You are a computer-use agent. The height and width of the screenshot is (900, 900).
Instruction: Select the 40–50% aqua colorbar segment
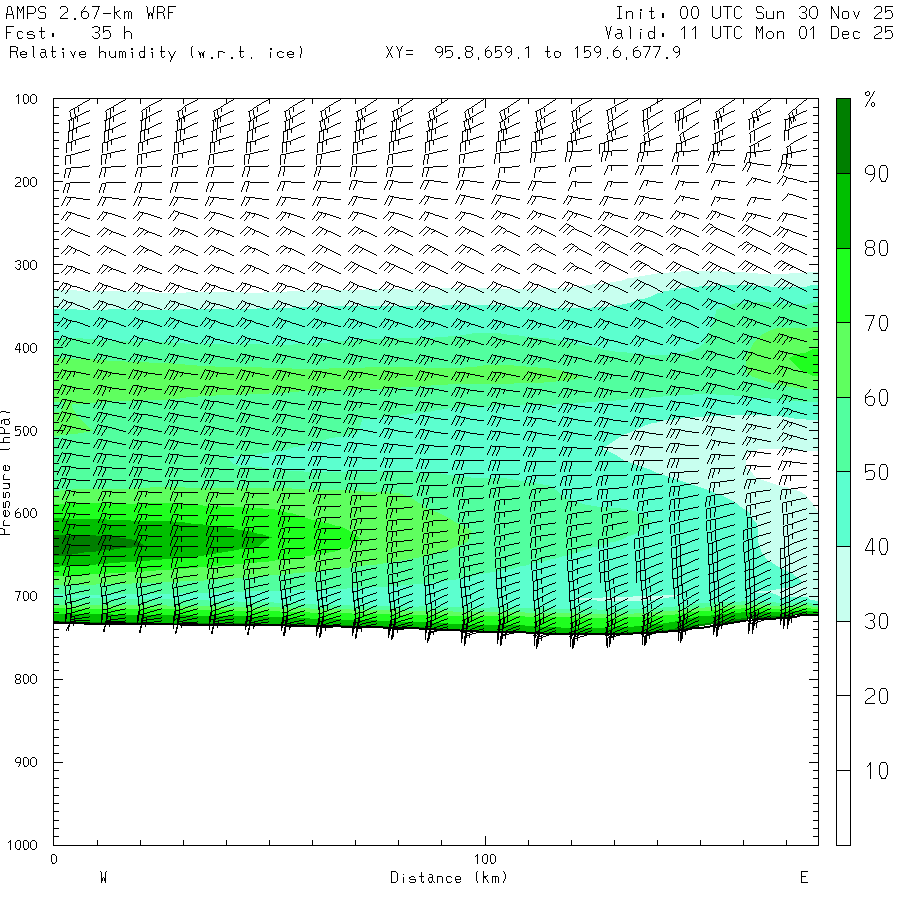[843, 509]
